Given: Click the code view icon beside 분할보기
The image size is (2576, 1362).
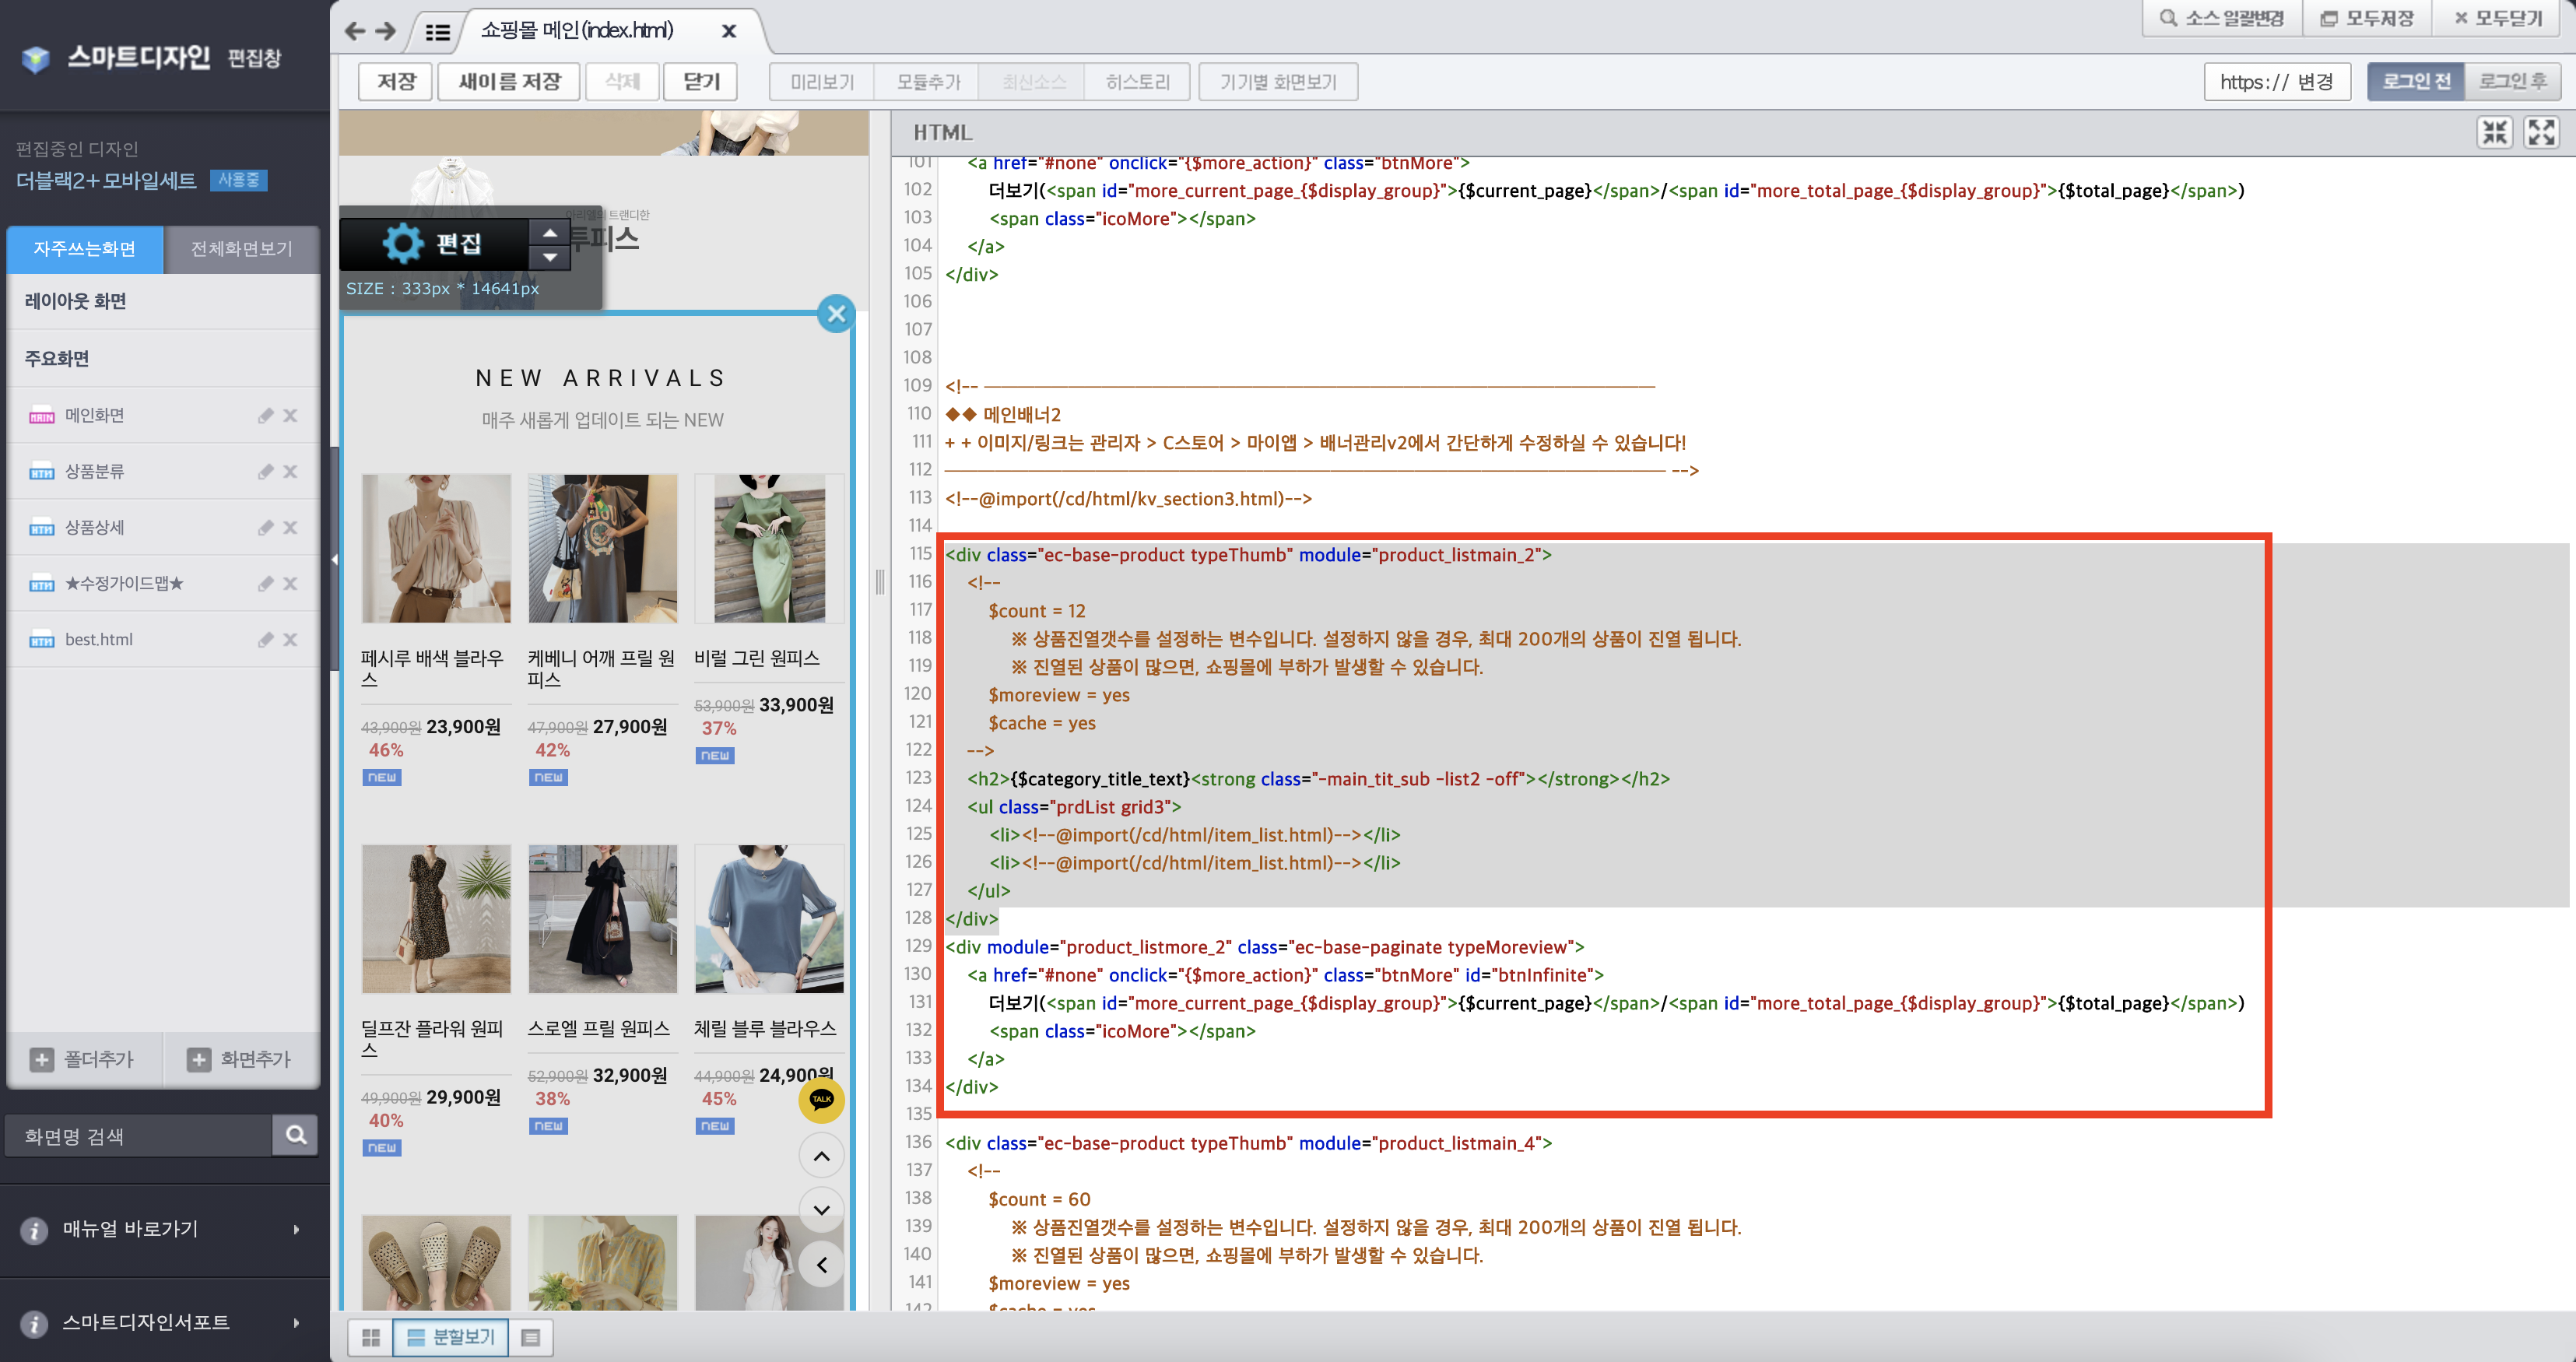Looking at the screenshot, I should (531, 1337).
